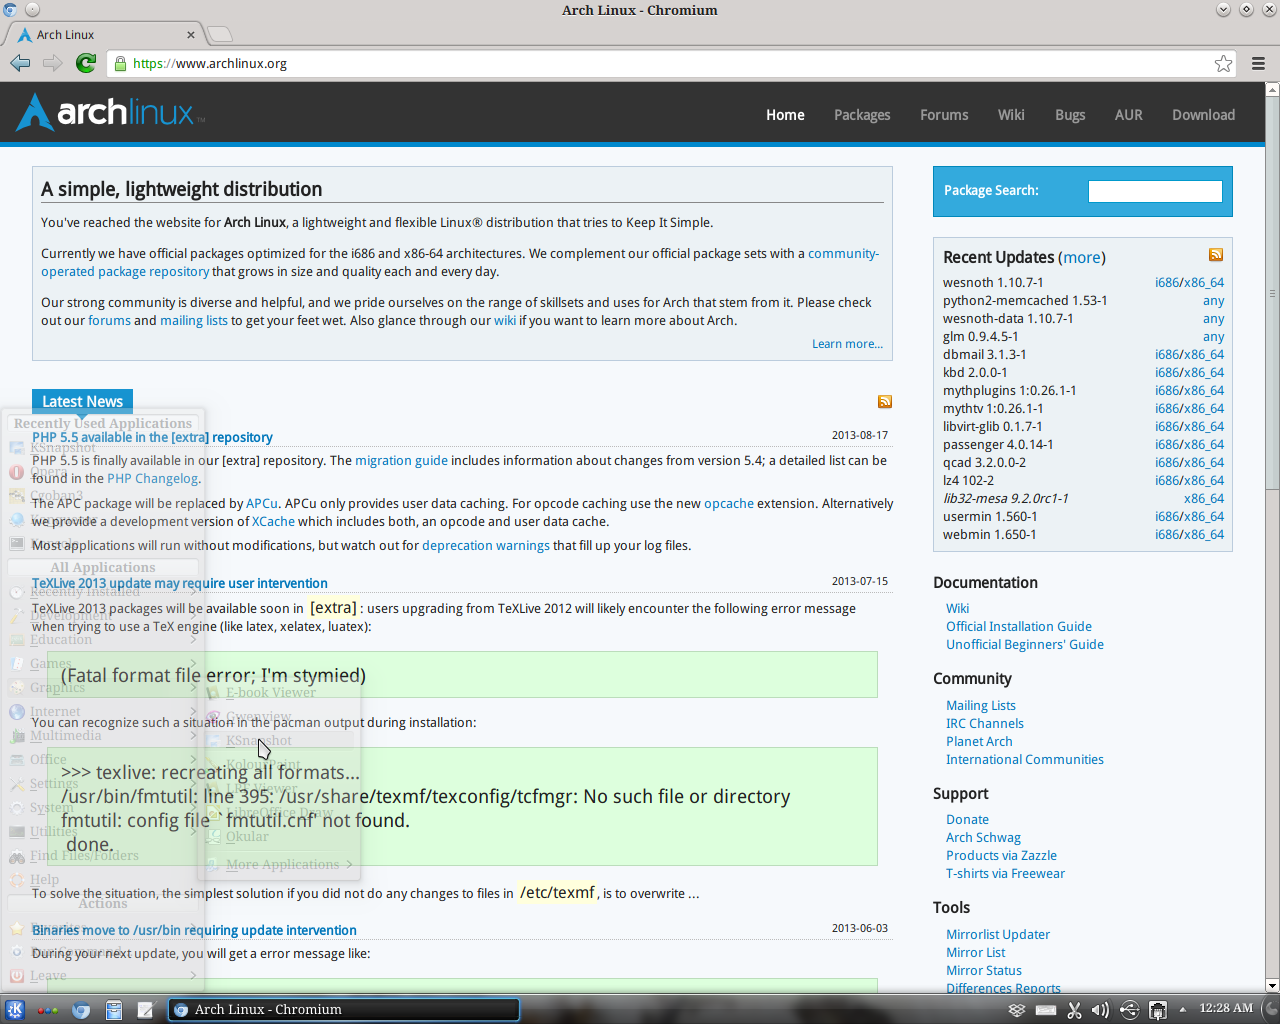Open the (more) Recent Updates link
The height and width of the screenshot is (1024, 1280).
point(1082,257)
